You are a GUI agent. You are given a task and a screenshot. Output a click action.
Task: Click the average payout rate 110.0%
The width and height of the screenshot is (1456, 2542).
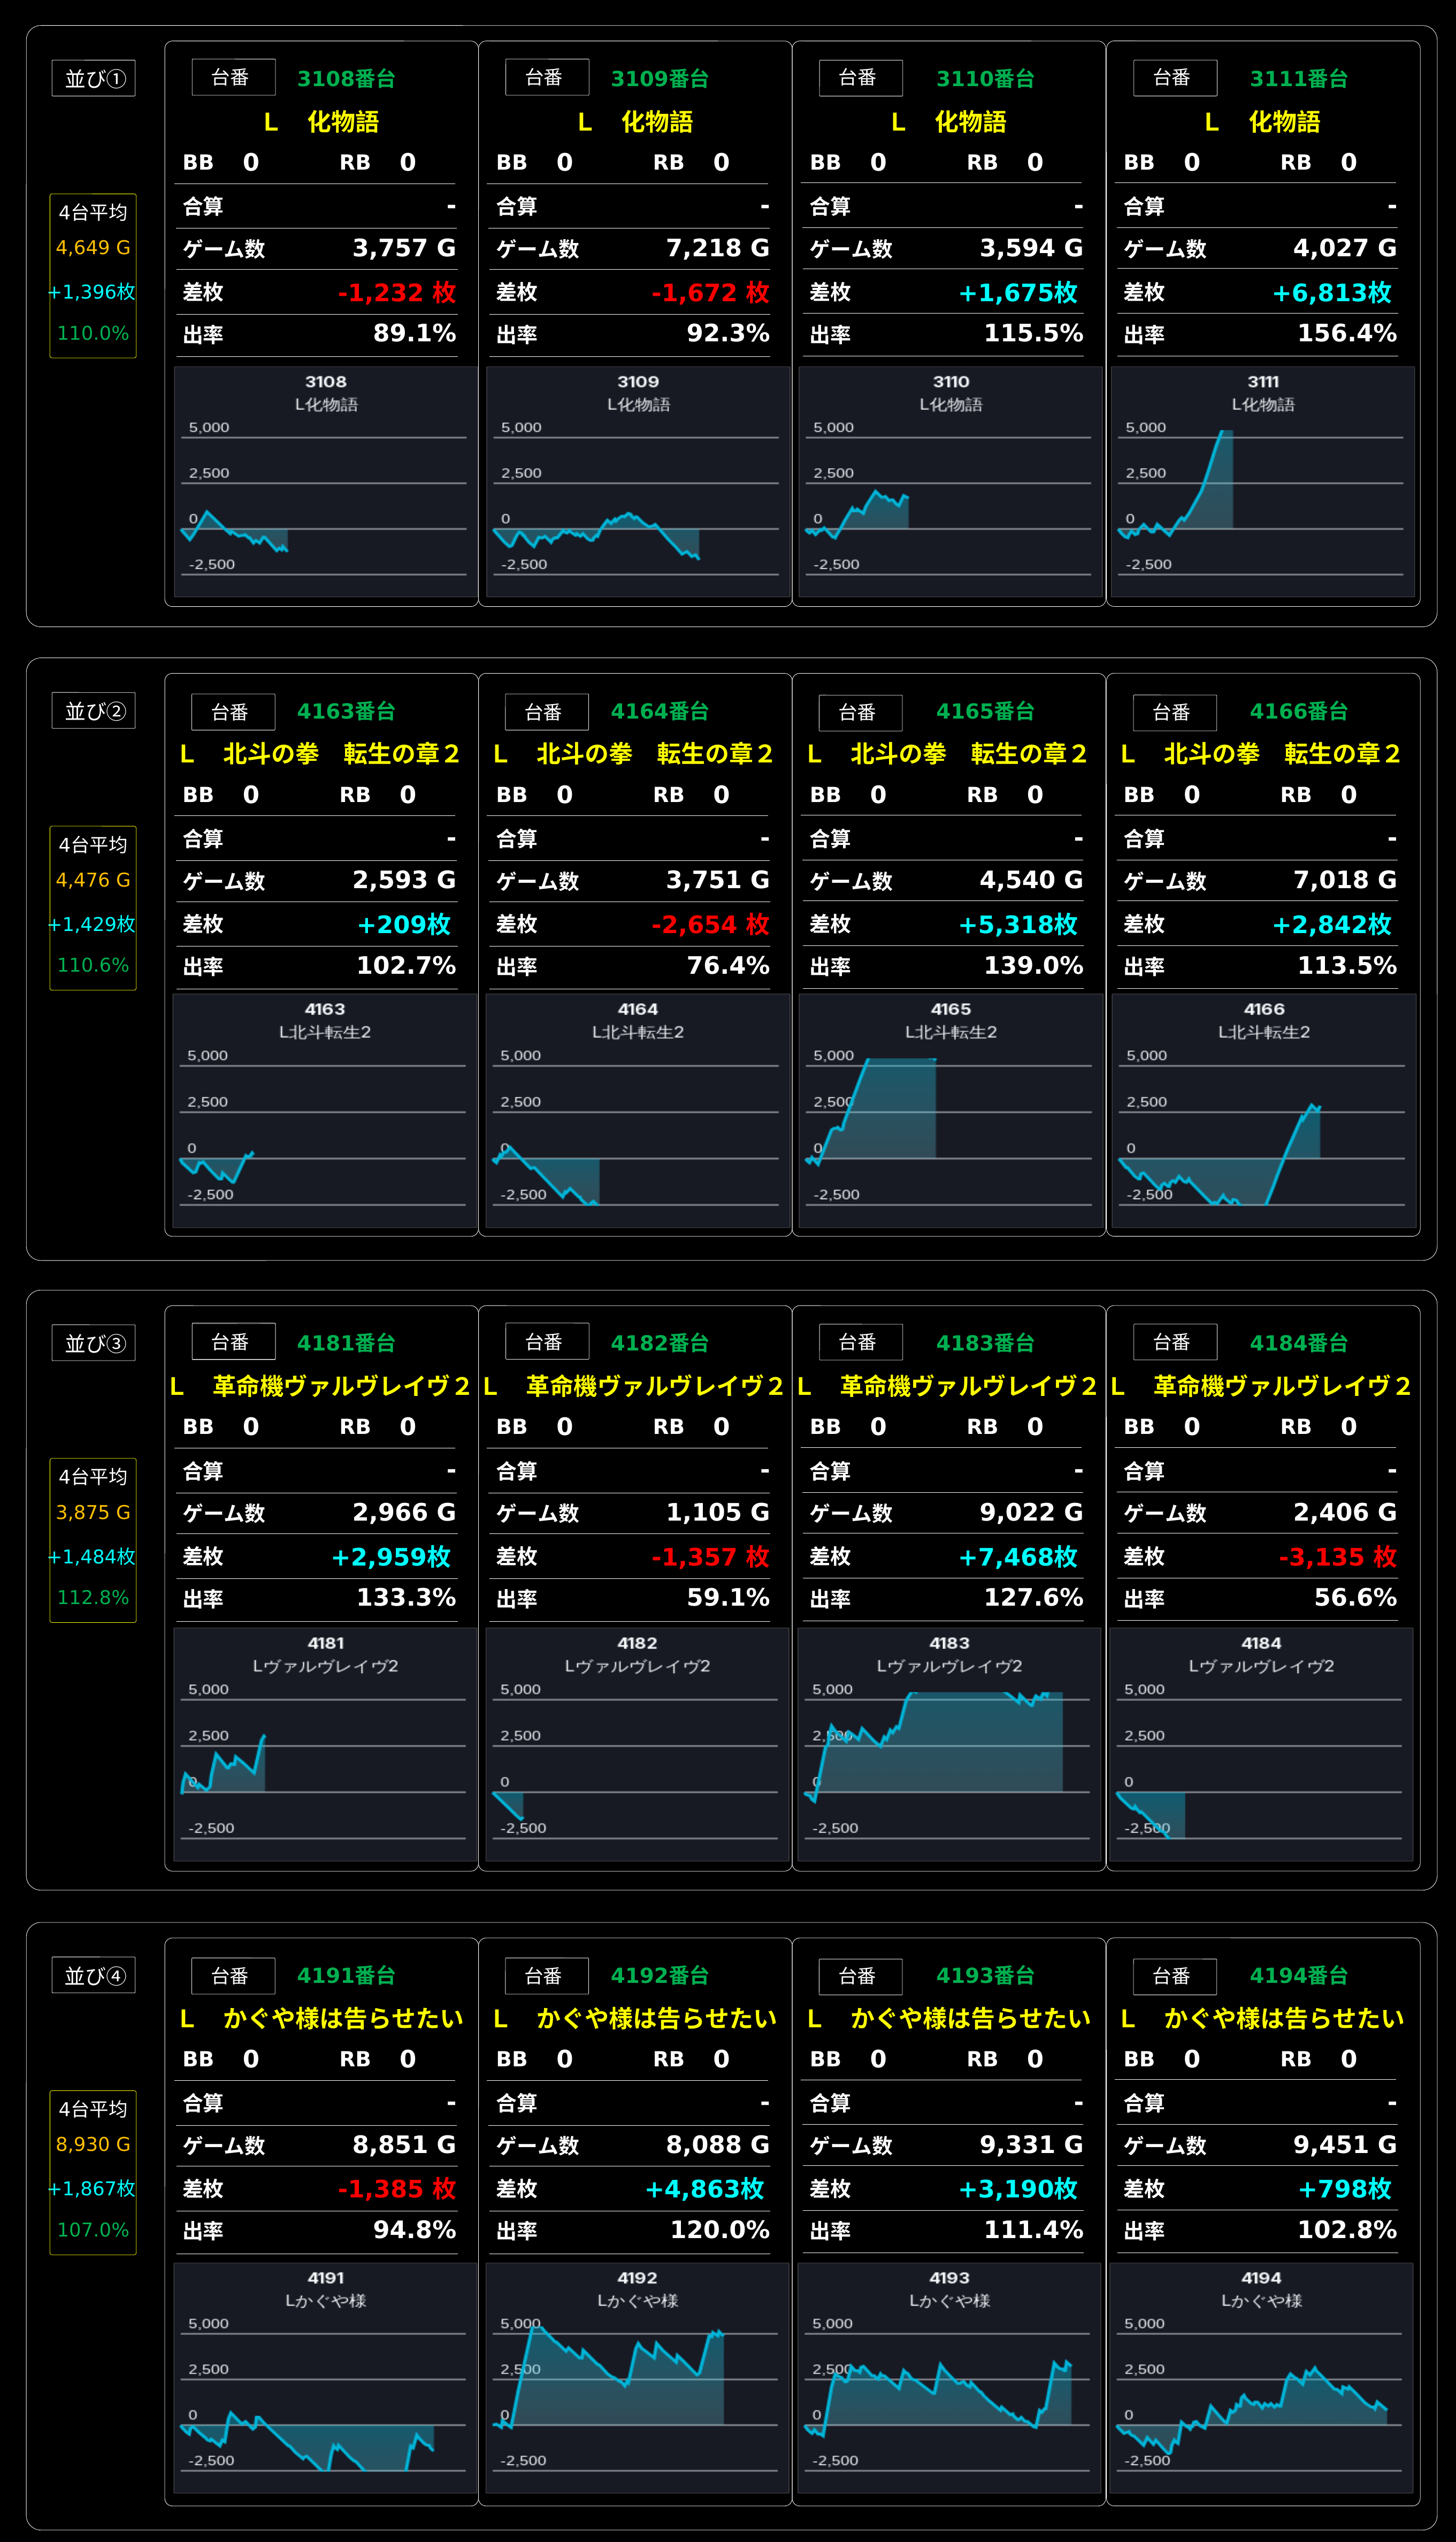pyautogui.click(x=93, y=333)
